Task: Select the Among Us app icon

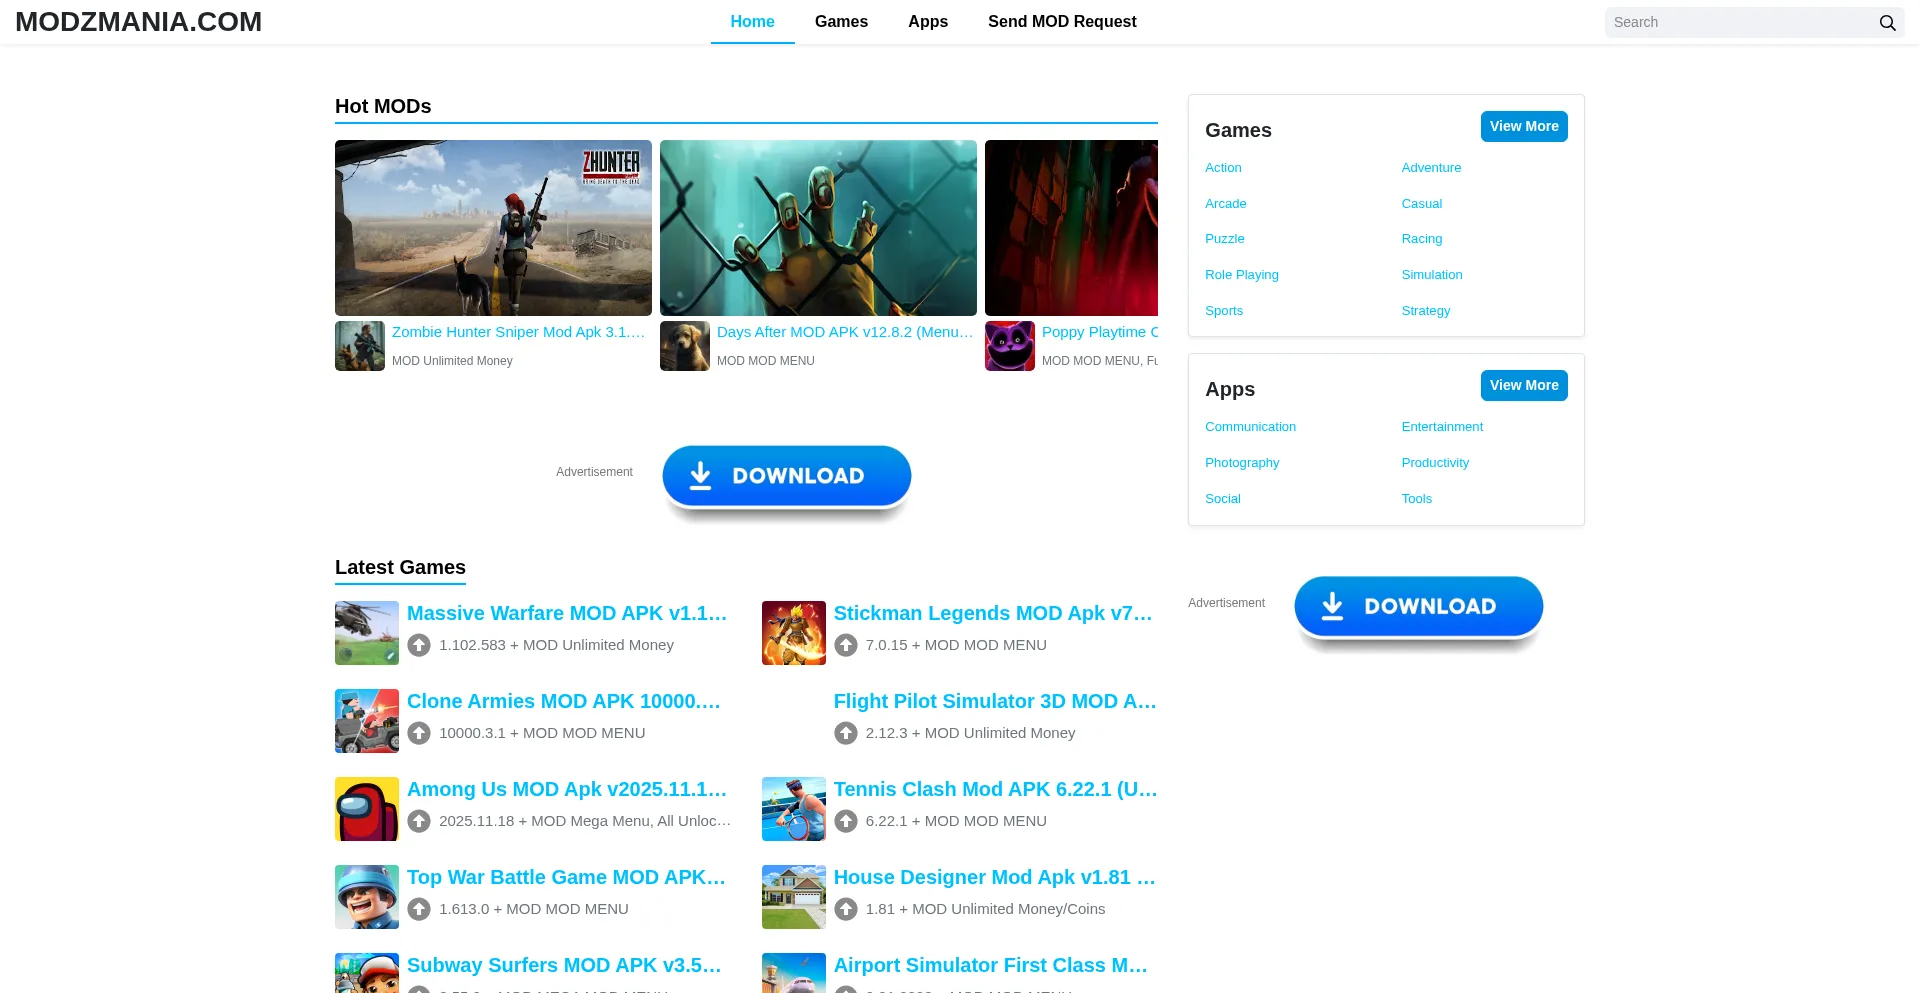Action: 366,809
